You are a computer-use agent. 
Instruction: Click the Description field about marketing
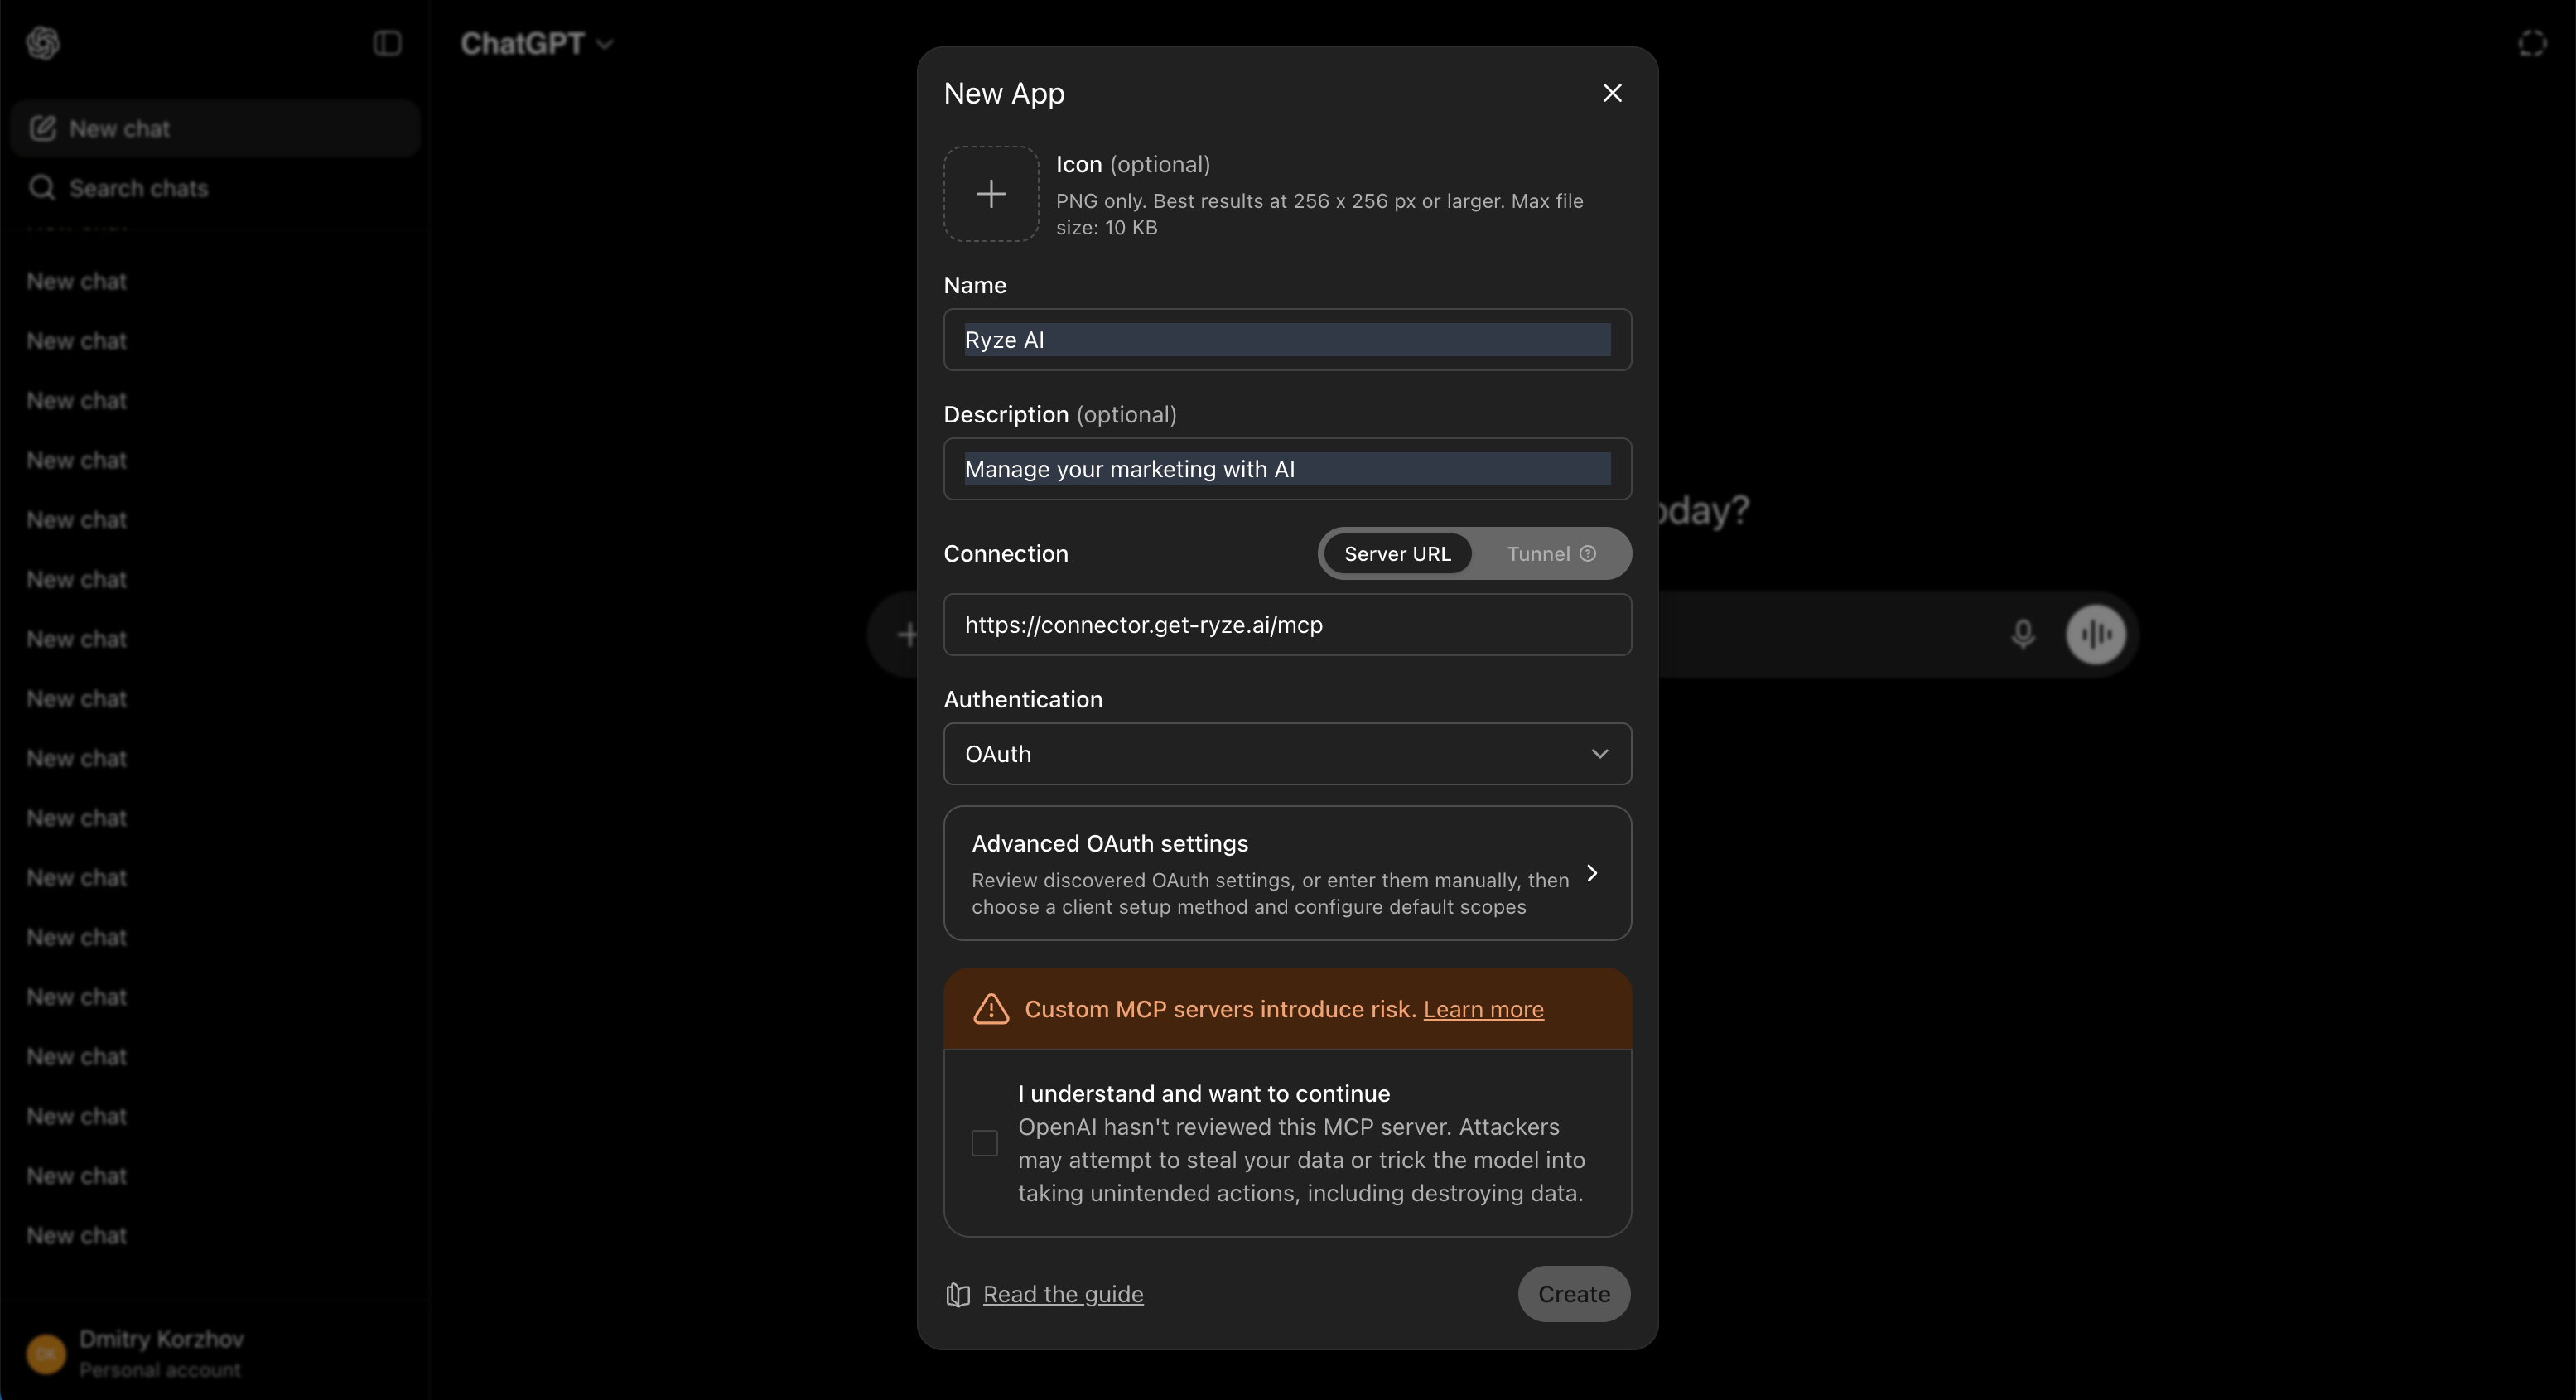pos(1287,469)
